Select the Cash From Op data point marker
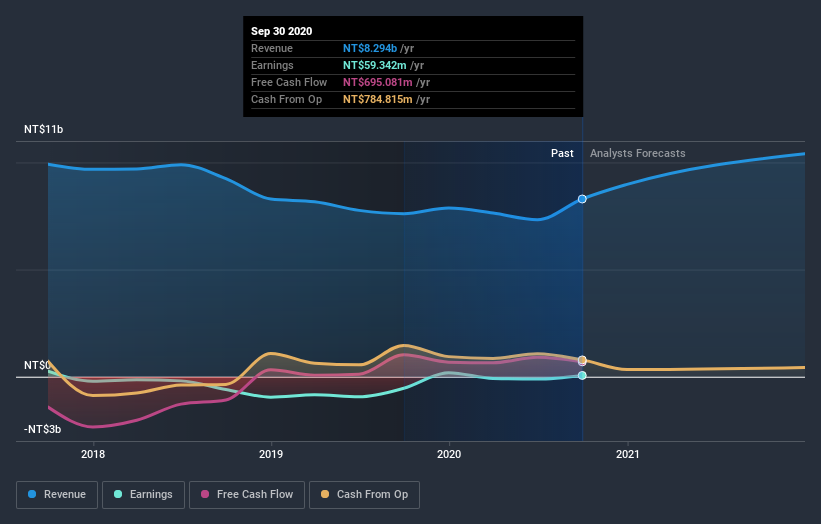This screenshot has height=524, width=821. point(582,360)
